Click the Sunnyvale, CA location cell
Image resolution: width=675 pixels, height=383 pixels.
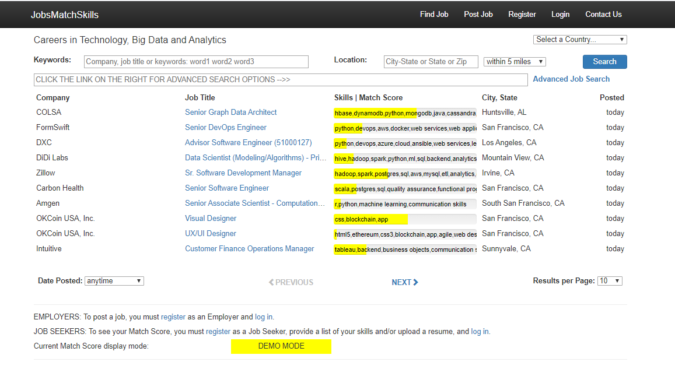click(506, 249)
